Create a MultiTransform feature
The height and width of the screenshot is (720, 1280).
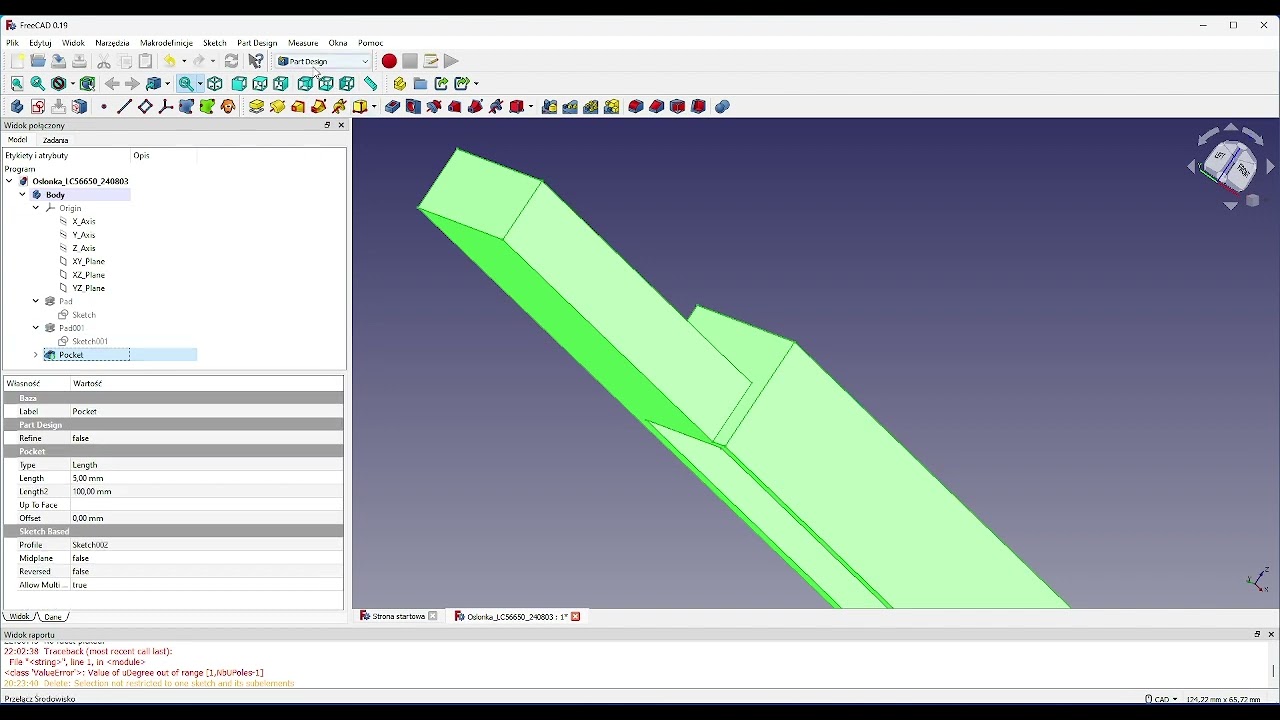point(613,107)
